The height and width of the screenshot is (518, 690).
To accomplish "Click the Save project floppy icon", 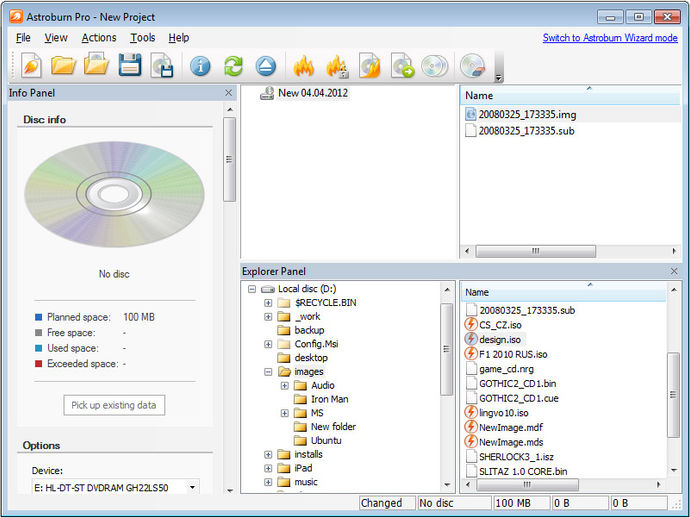I will pos(130,66).
